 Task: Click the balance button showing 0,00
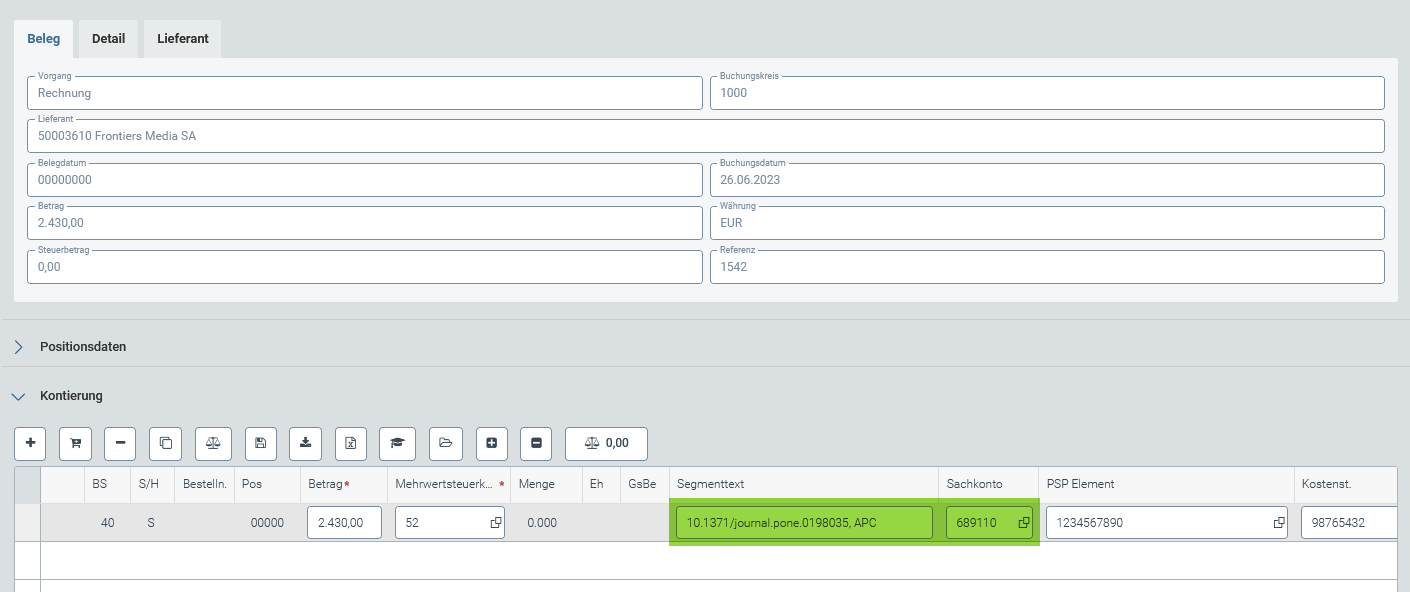pos(606,443)
